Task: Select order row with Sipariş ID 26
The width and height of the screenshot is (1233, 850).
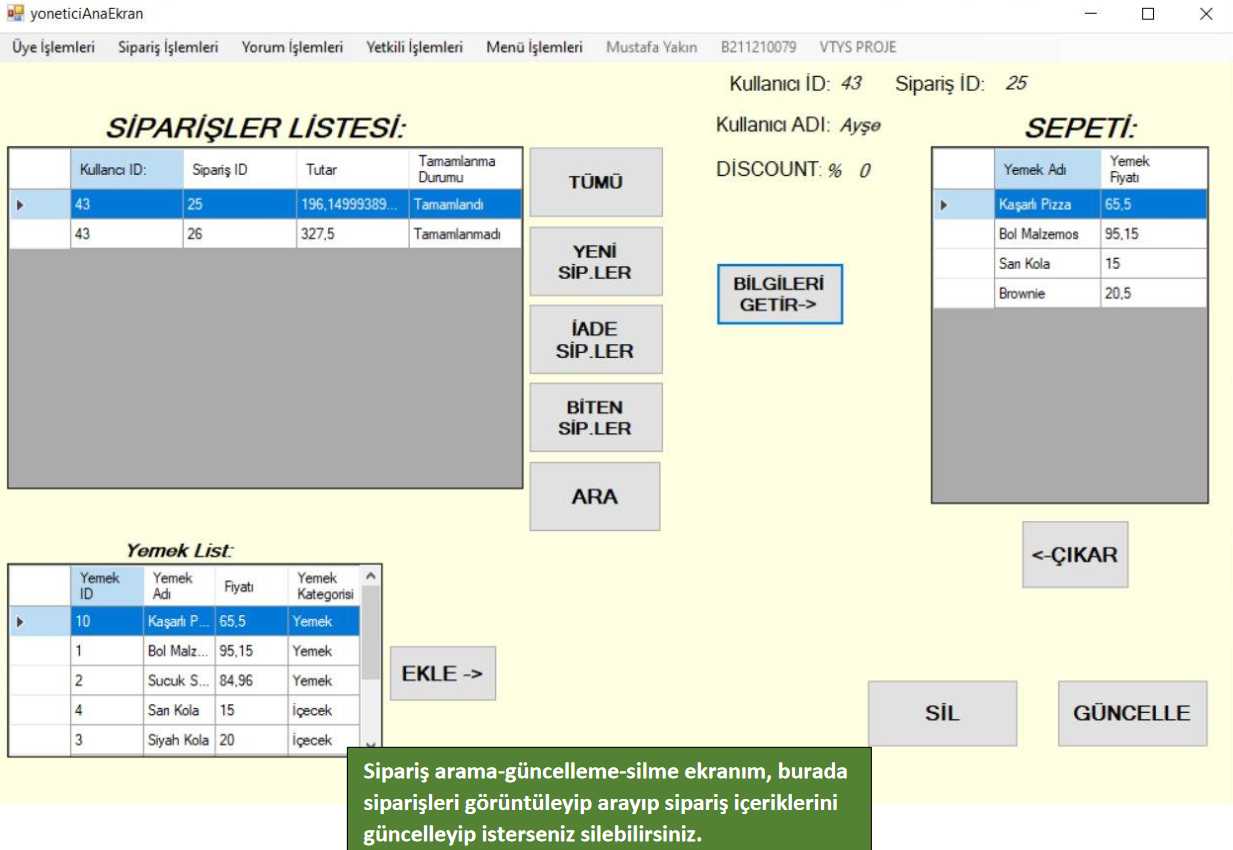Action: [x=239, y=234]
